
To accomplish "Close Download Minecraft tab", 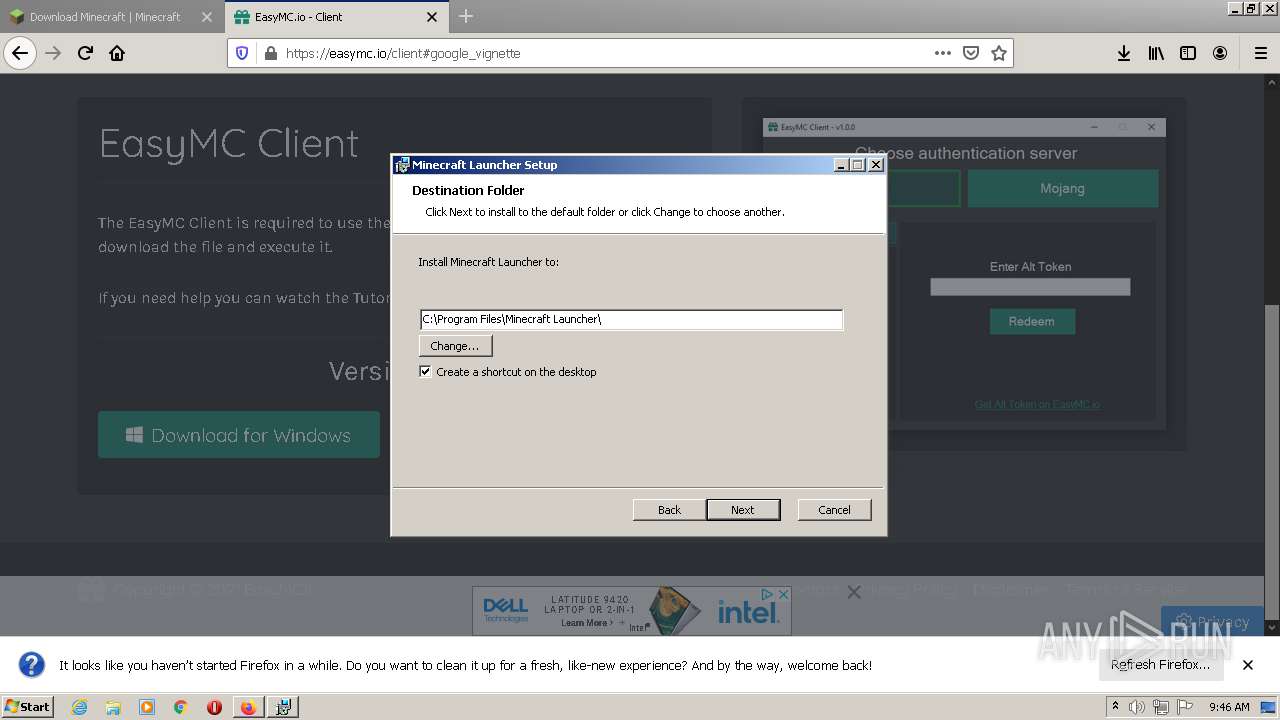I will [x=206, y=17].
